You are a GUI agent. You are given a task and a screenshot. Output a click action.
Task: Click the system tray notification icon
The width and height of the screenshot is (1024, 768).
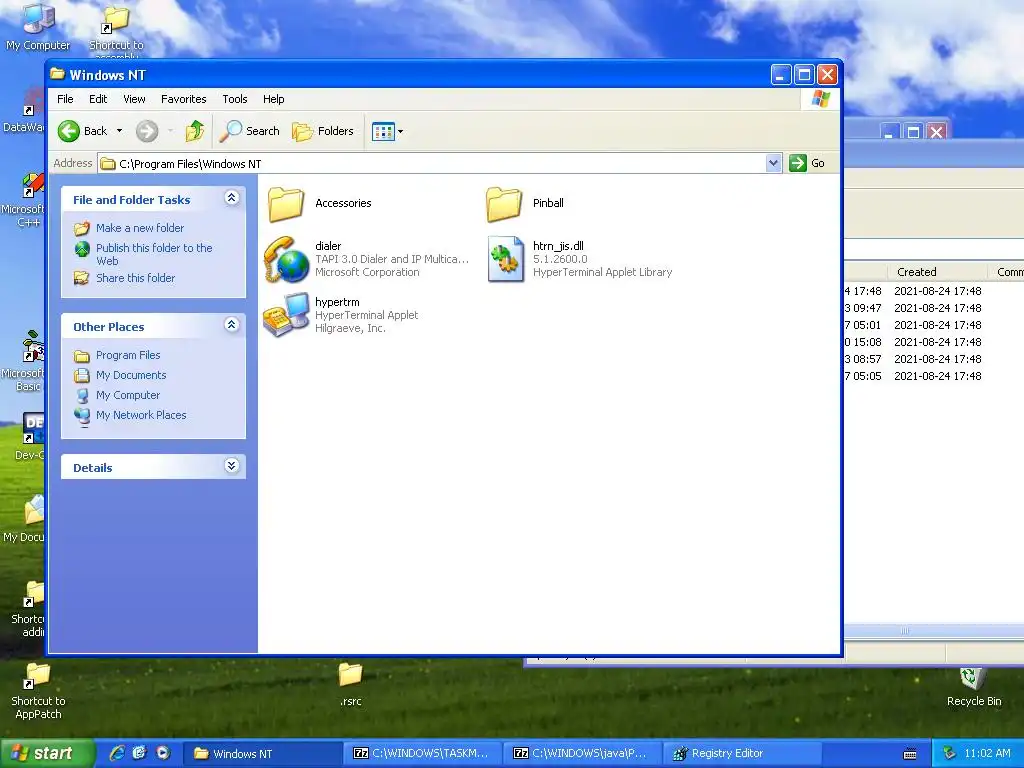pos(950,754)
